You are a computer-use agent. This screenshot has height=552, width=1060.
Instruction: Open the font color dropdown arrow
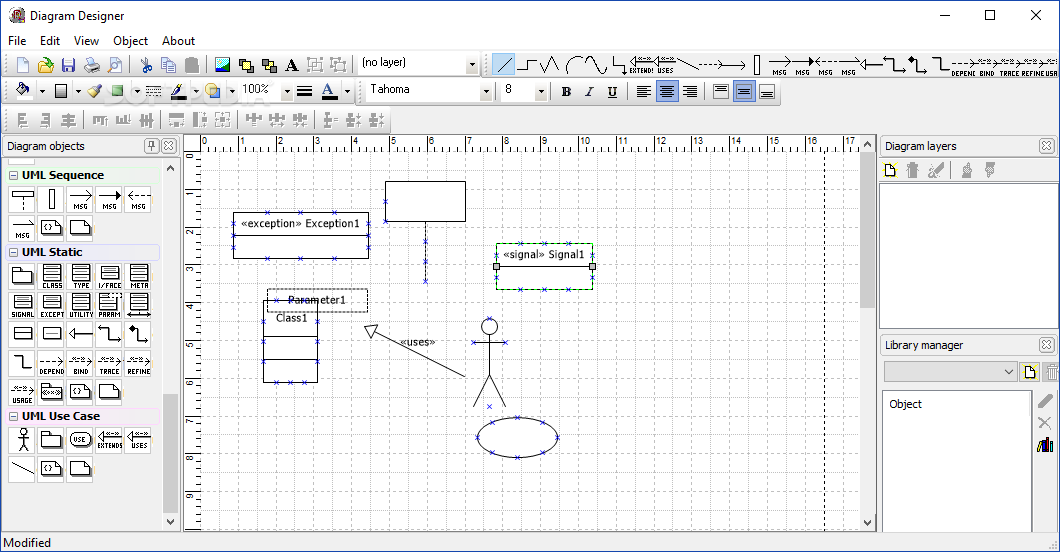[x=347, y=91]
